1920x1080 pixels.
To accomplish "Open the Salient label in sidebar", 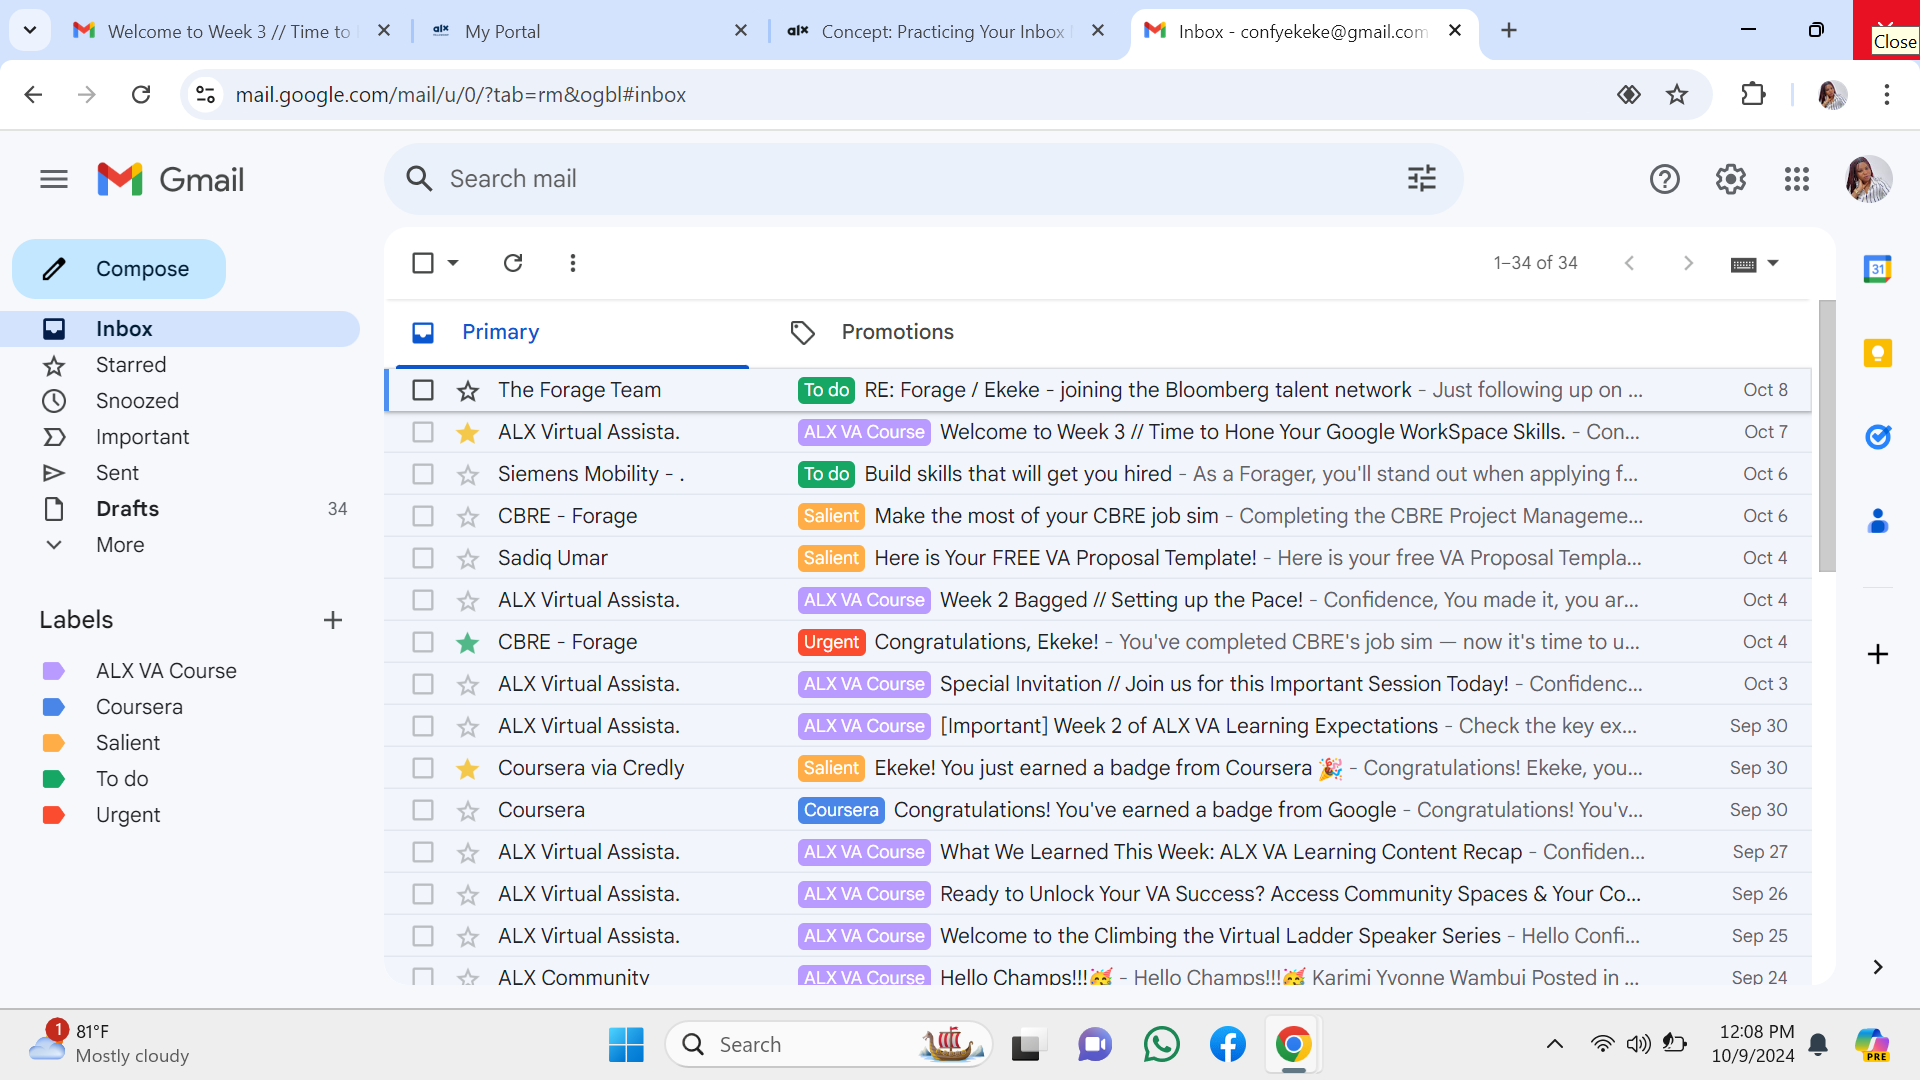I will [x=128, y=743].
